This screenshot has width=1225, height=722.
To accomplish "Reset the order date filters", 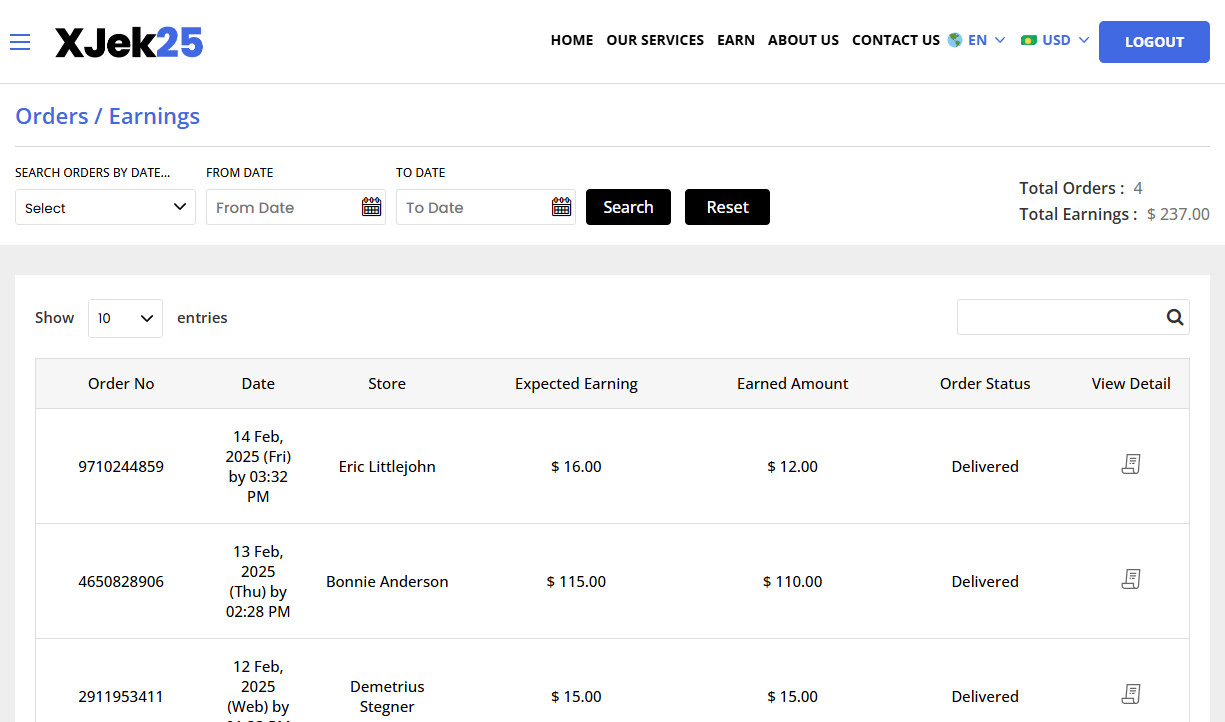I will click(x=727, y=206).
